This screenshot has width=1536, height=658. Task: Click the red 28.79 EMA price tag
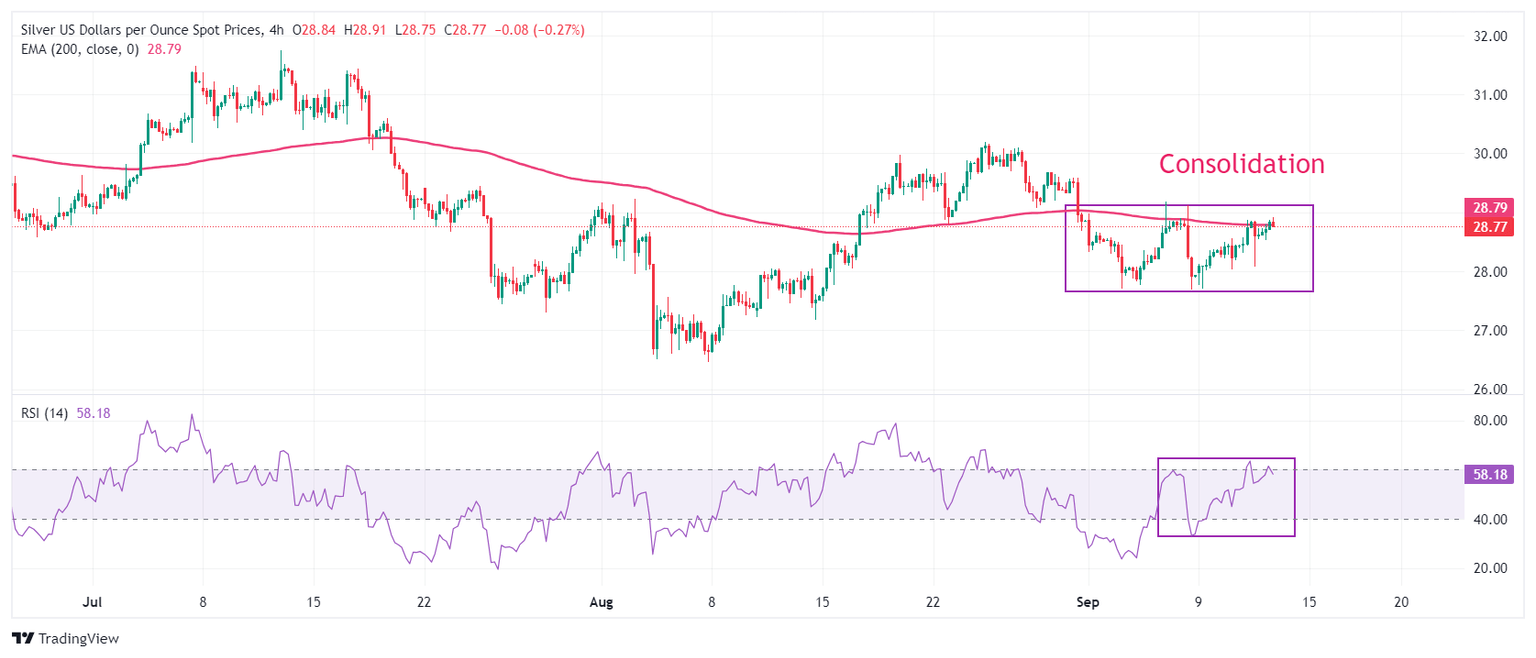click(1490, 208)
